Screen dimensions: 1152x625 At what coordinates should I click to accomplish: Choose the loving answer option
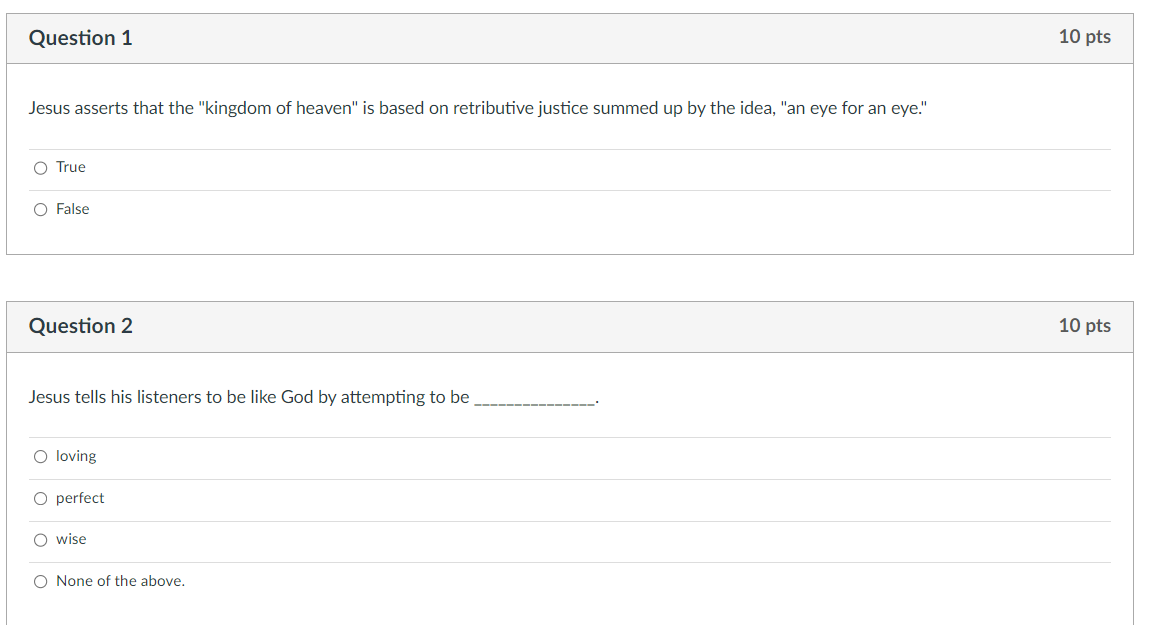tap(40, 456)
